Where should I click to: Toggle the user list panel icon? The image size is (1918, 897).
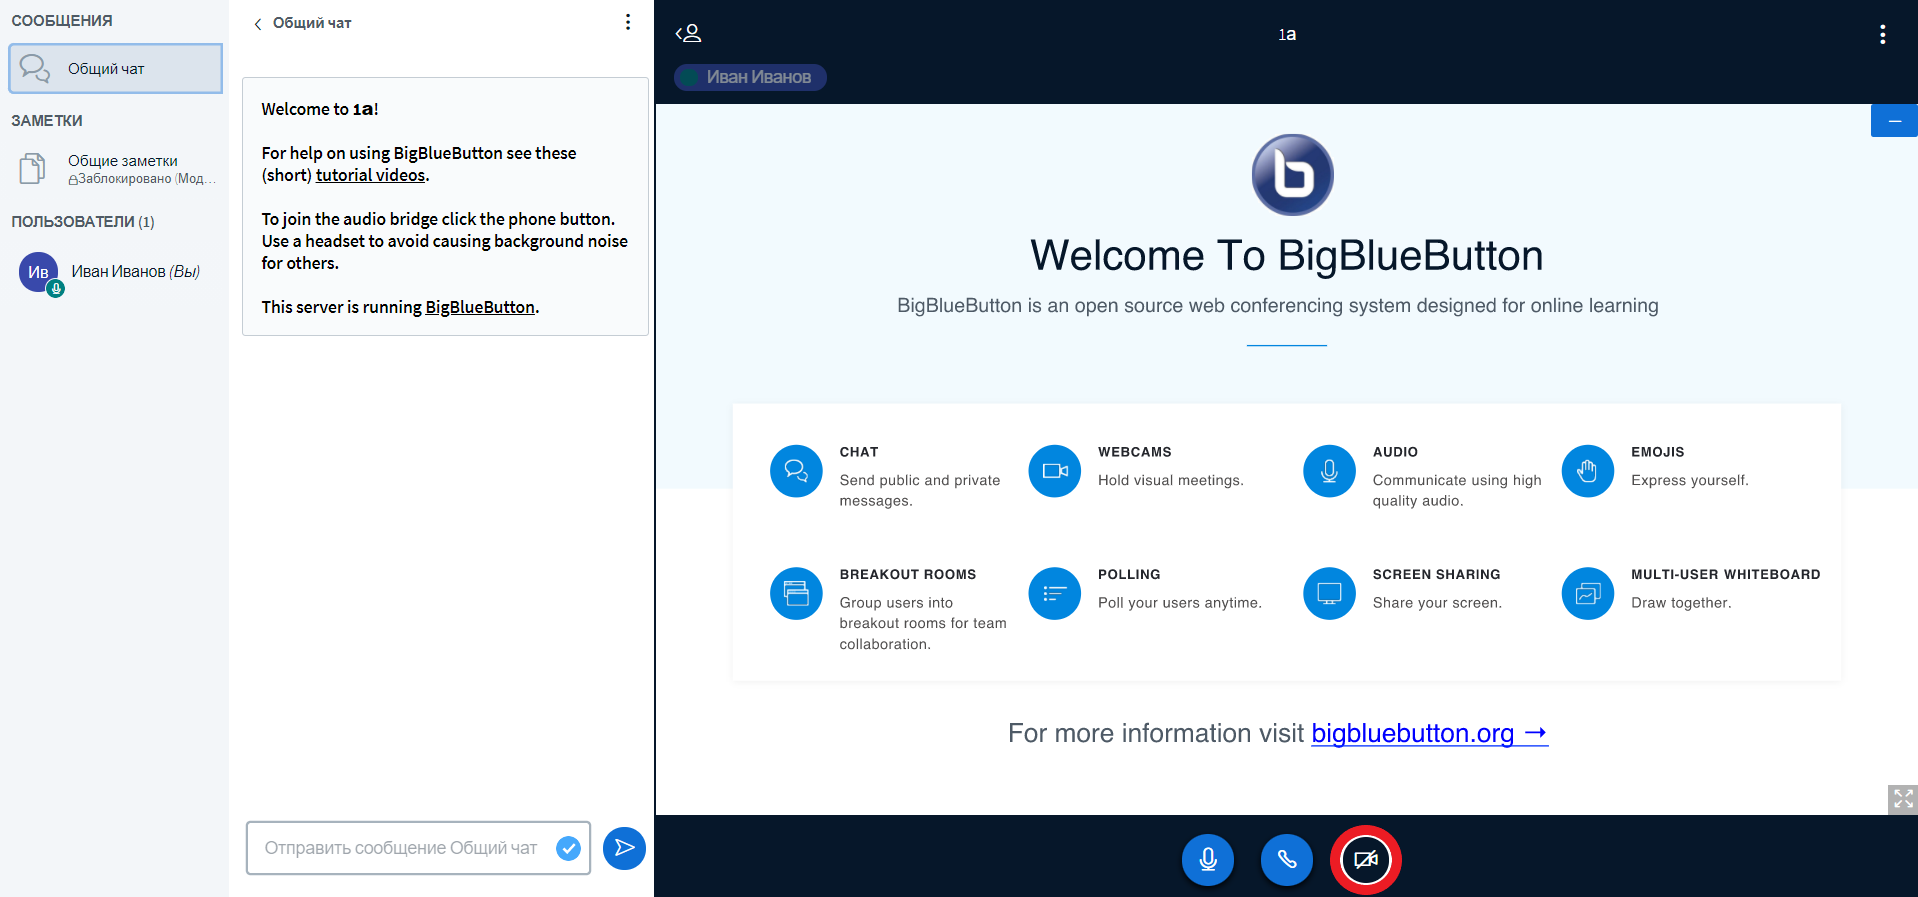(x=688, y=34)
